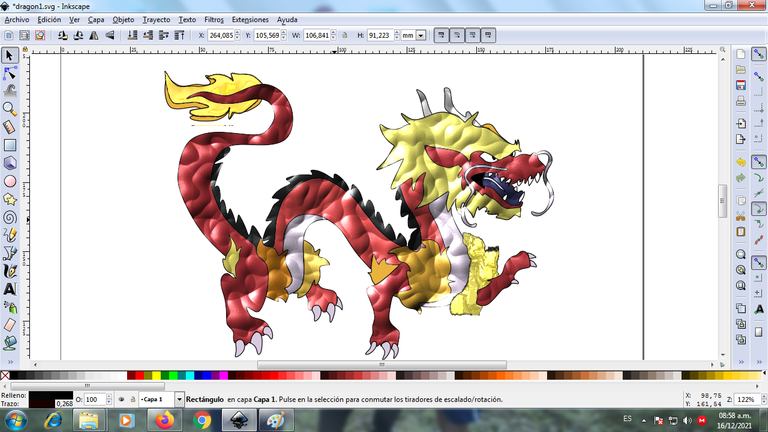The image size is (768, 432).
Task: Select the Ellipse circle tool
Action: [9, 181]
